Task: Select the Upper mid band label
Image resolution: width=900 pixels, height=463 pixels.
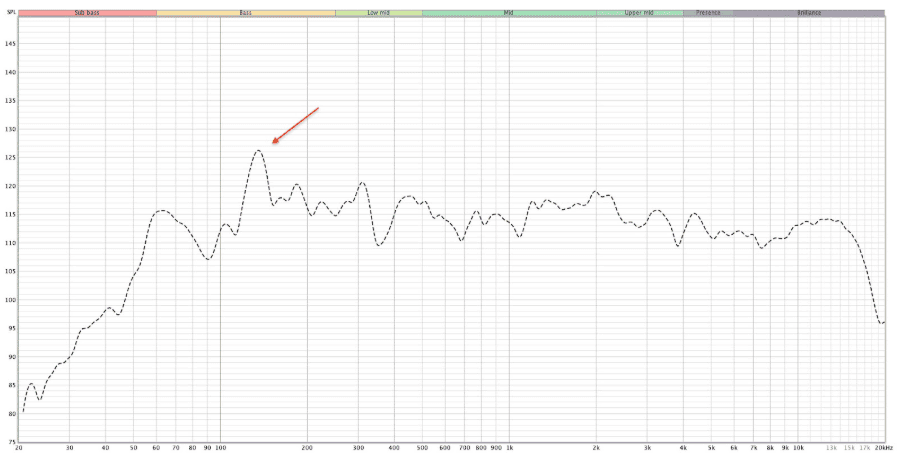Action: 639,13
